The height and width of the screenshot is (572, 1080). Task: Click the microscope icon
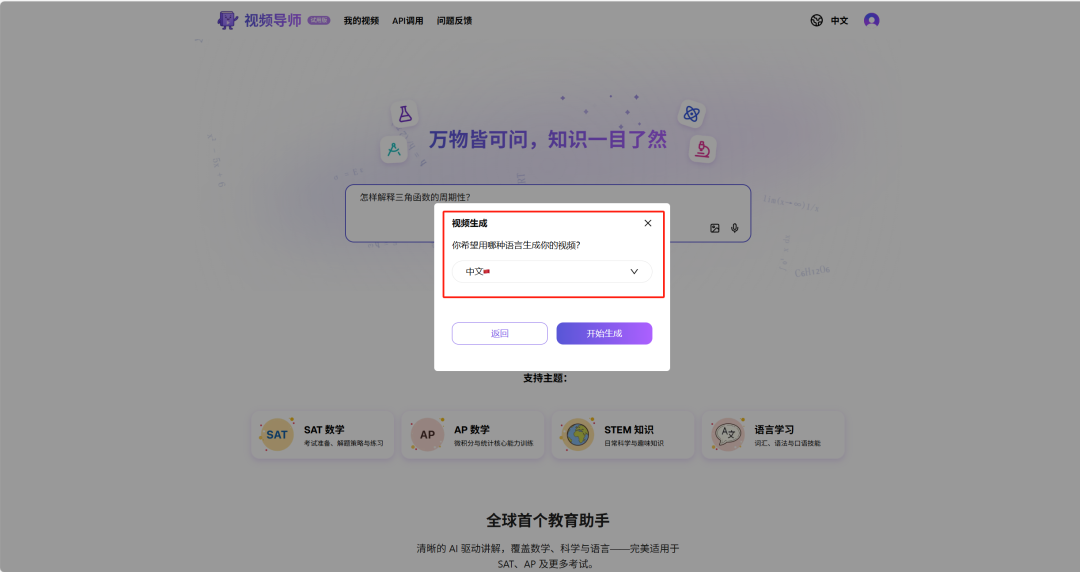pyautogui.click(x=702, y=149)
